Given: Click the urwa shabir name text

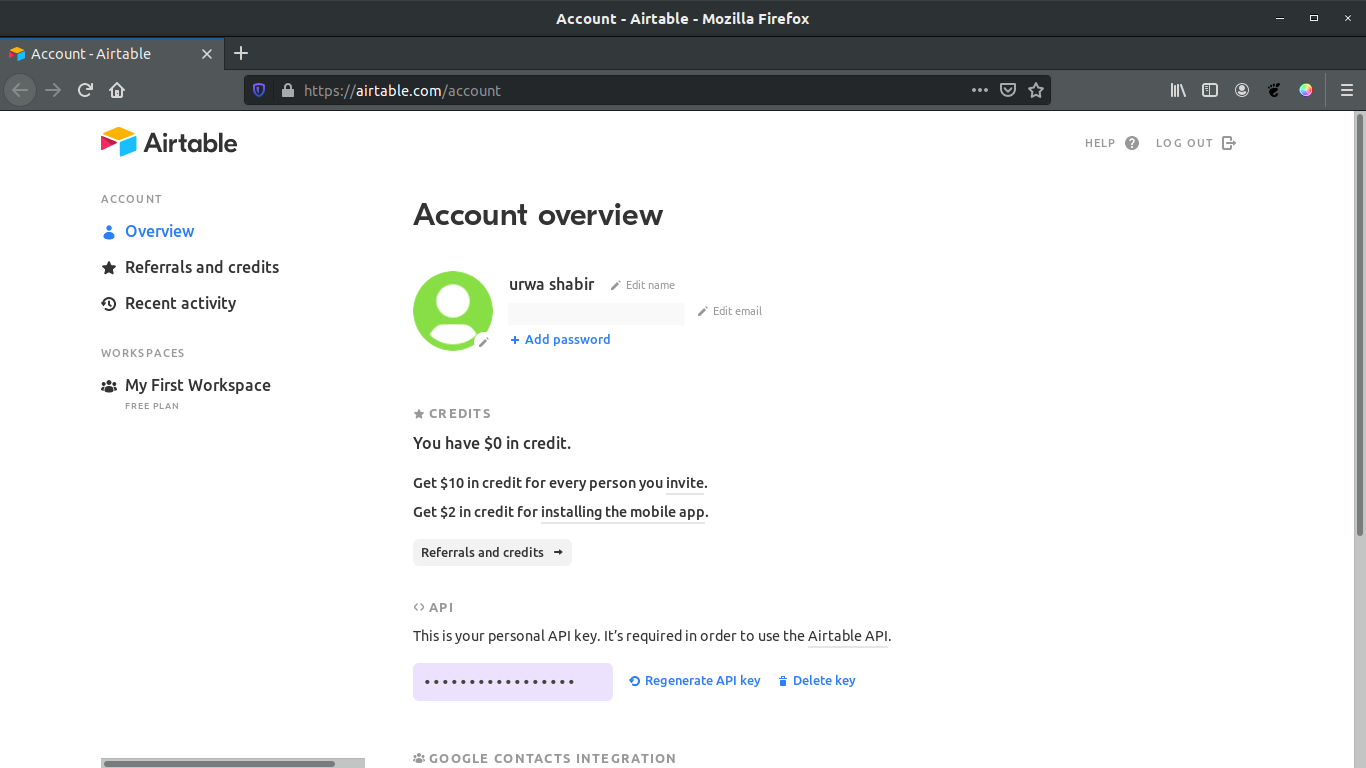Looking at the screenshot, I should click(x=552, y=284).
